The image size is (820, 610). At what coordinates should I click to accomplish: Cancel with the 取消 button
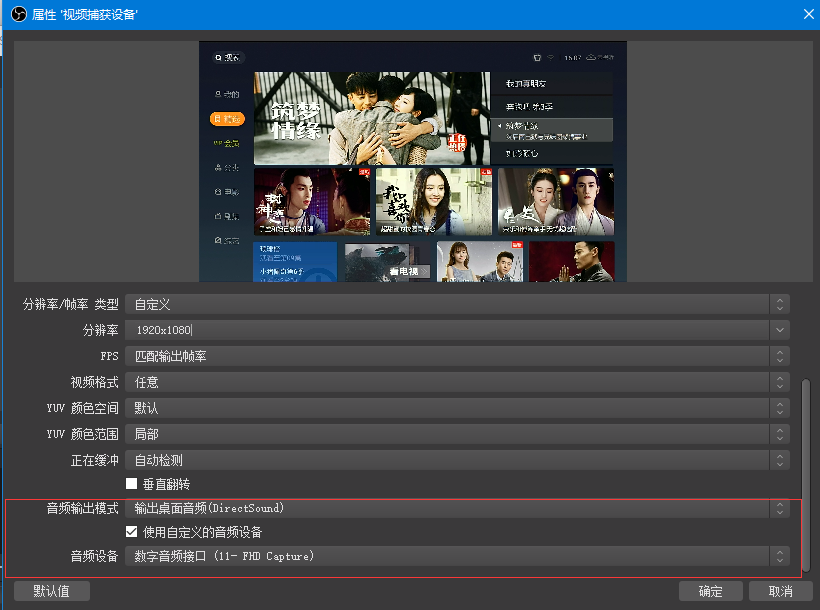coord(781,591)
